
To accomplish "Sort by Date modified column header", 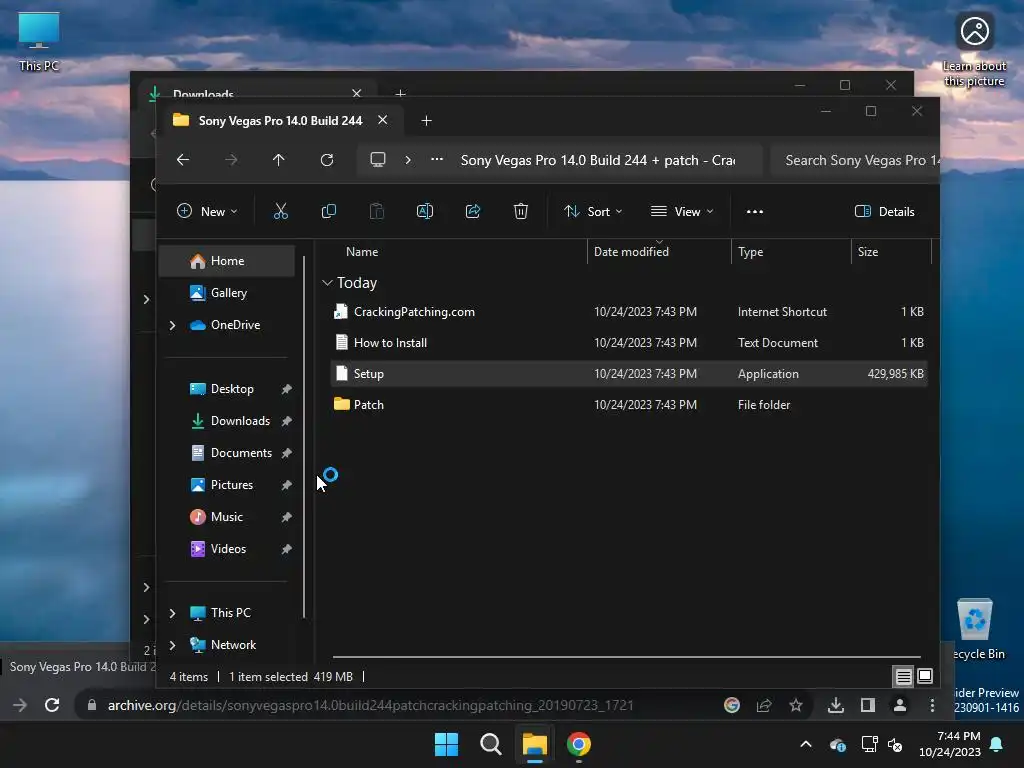I will tap(631, 252).
